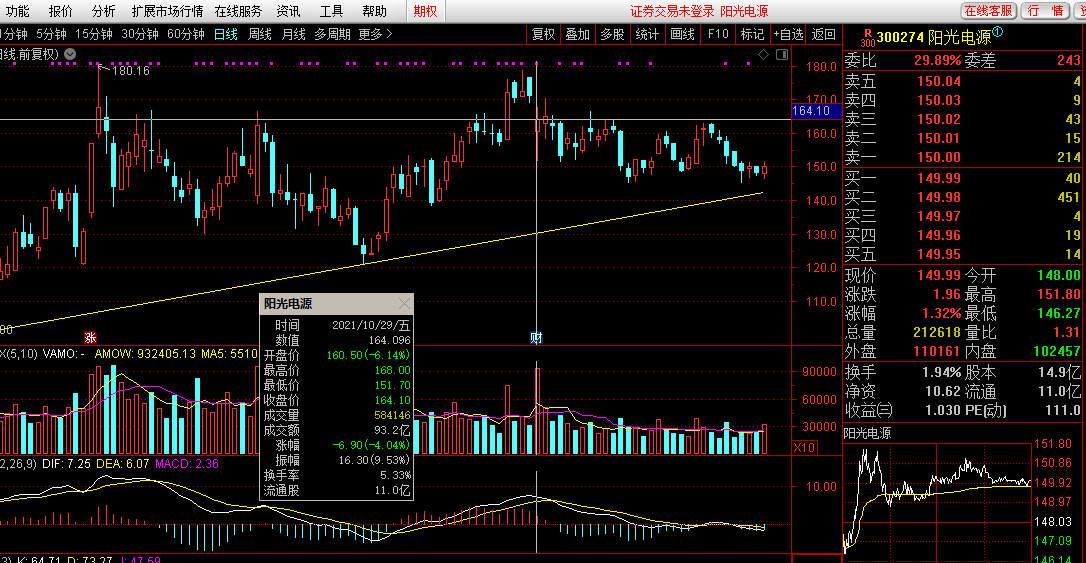
Task: Select the 卖一 150.00 order row
Action: pyautogui.click(x=963, y=157)
